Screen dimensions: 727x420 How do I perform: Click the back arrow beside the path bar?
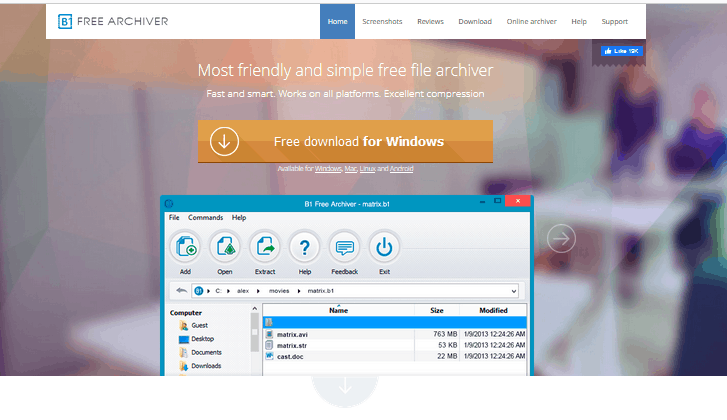coord(181,291)
